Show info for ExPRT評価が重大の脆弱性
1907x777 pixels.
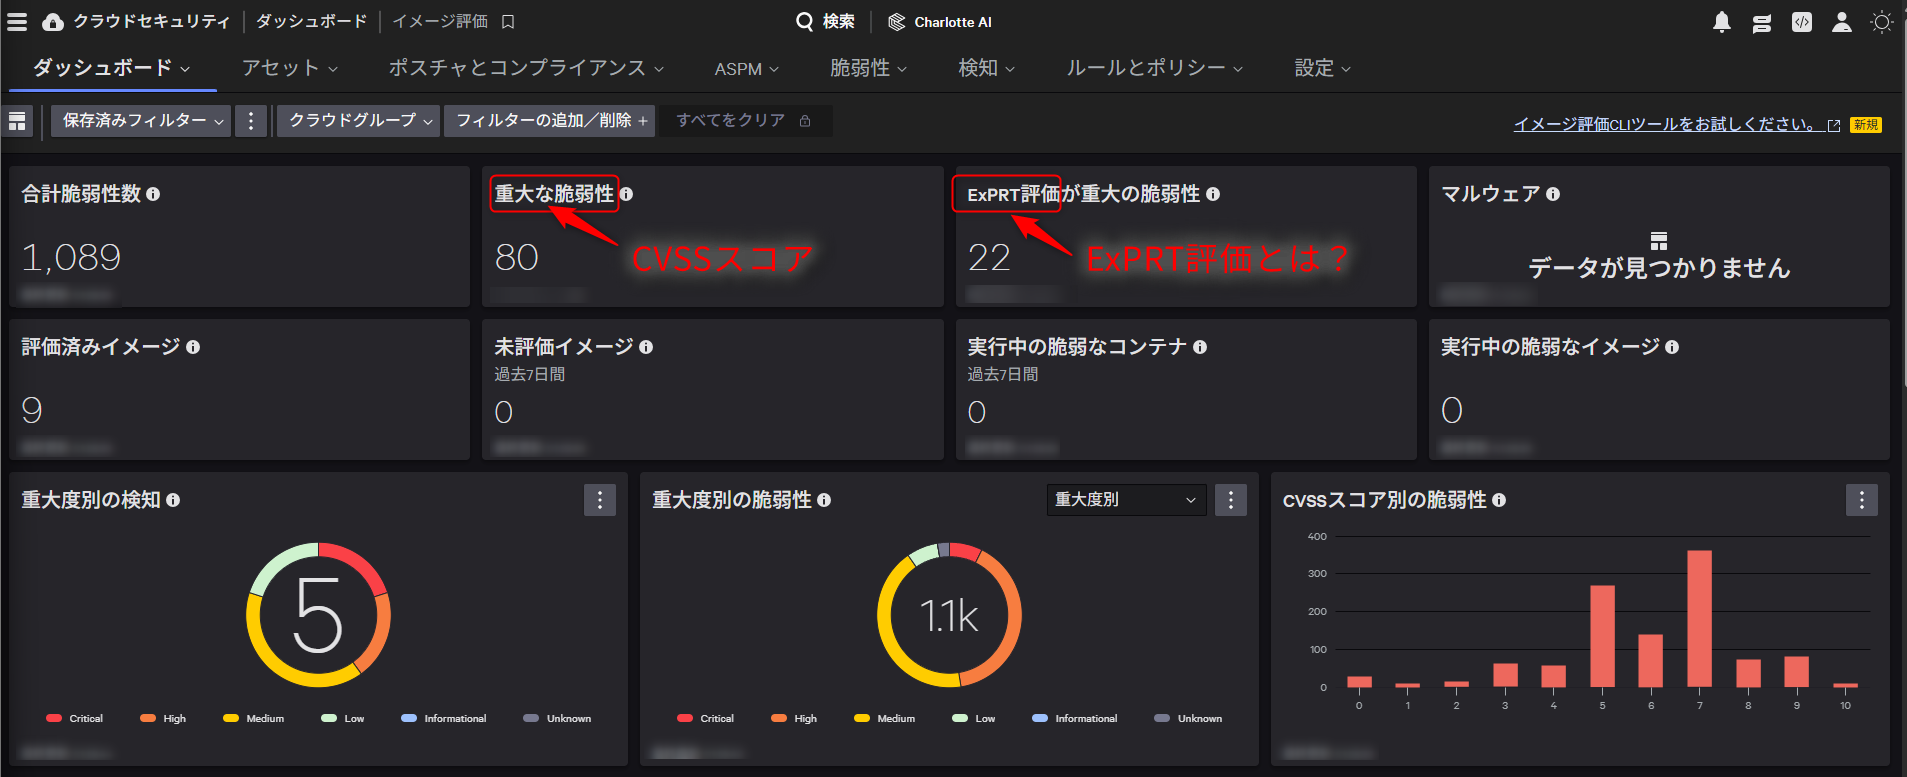(x=1213, y=194)
